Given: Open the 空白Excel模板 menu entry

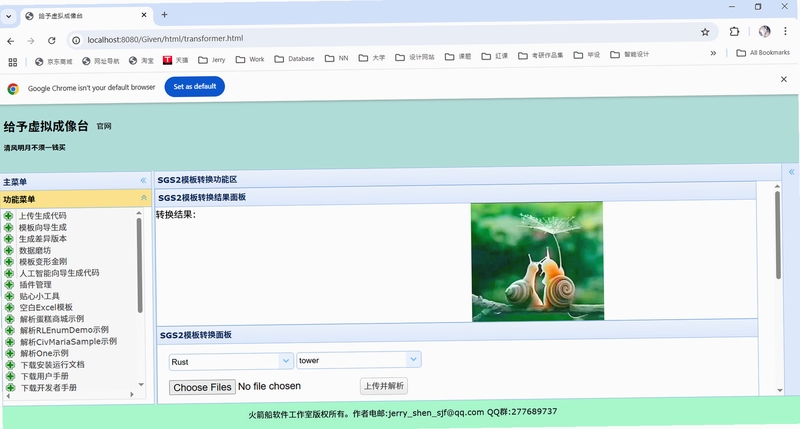Looking at the screenshot, I should coord(46,307).
